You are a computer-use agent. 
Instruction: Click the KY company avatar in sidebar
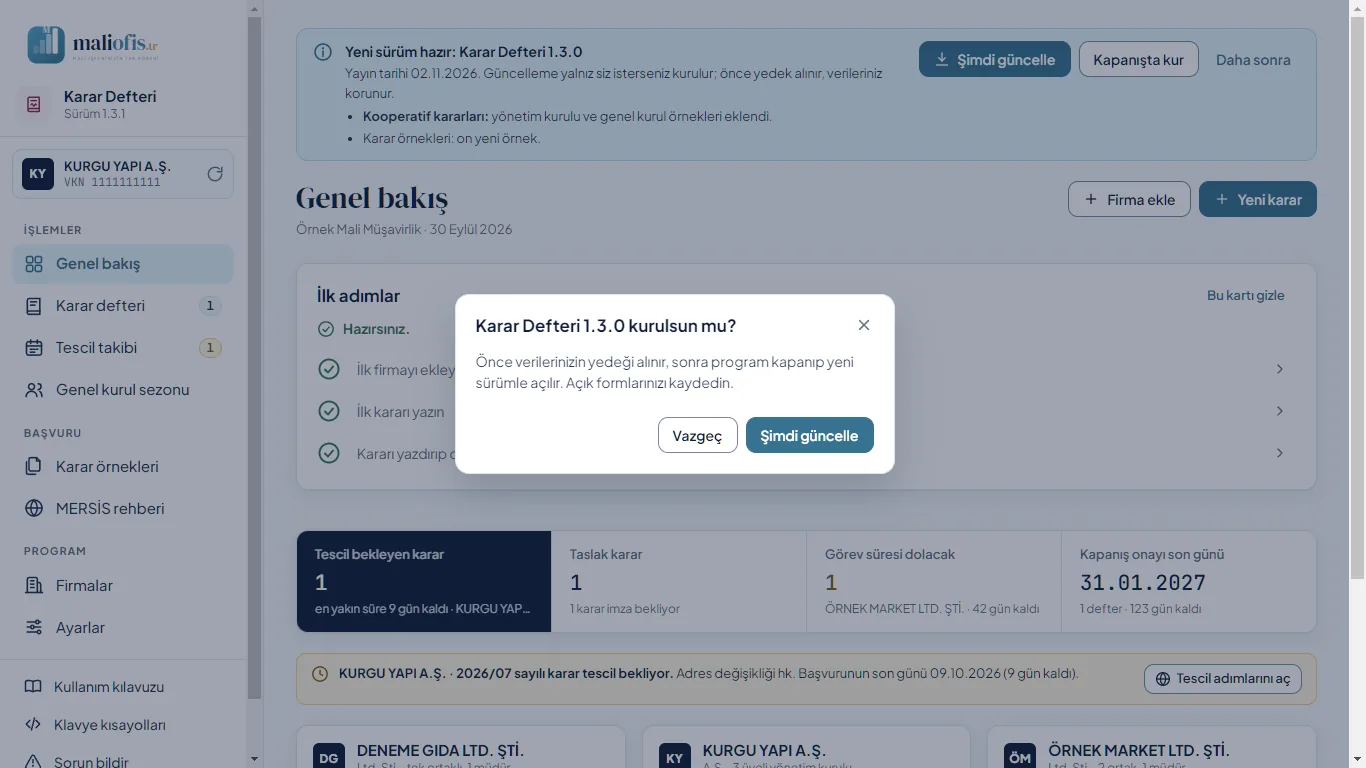(x=38, y=174)
